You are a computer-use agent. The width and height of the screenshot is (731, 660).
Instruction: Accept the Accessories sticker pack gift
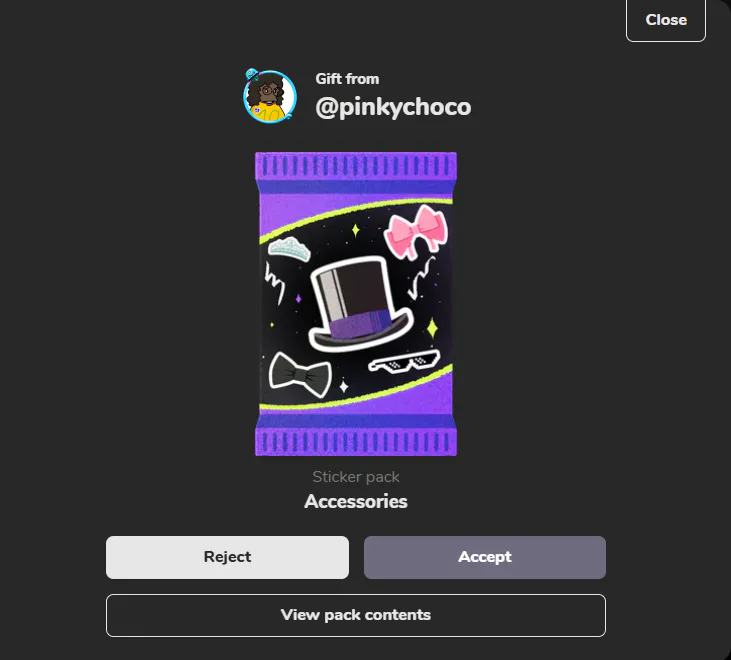pyautogui.click(x=485, y=557)
